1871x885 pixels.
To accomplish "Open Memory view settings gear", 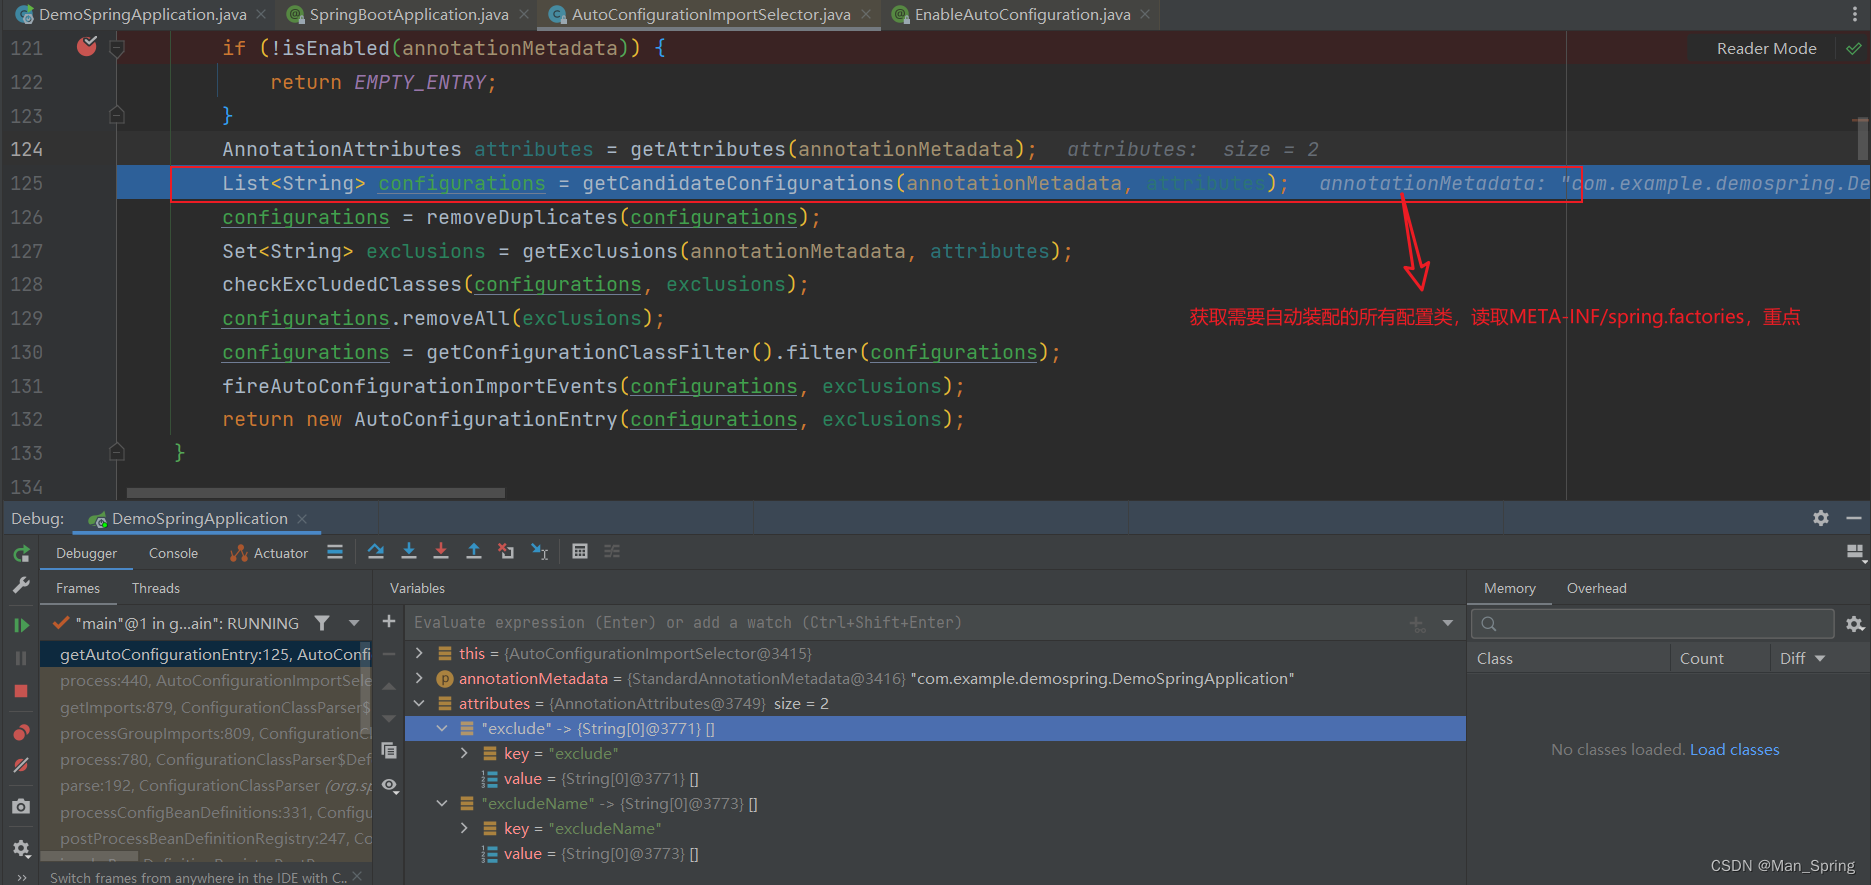I will (x=1855, y=624).
